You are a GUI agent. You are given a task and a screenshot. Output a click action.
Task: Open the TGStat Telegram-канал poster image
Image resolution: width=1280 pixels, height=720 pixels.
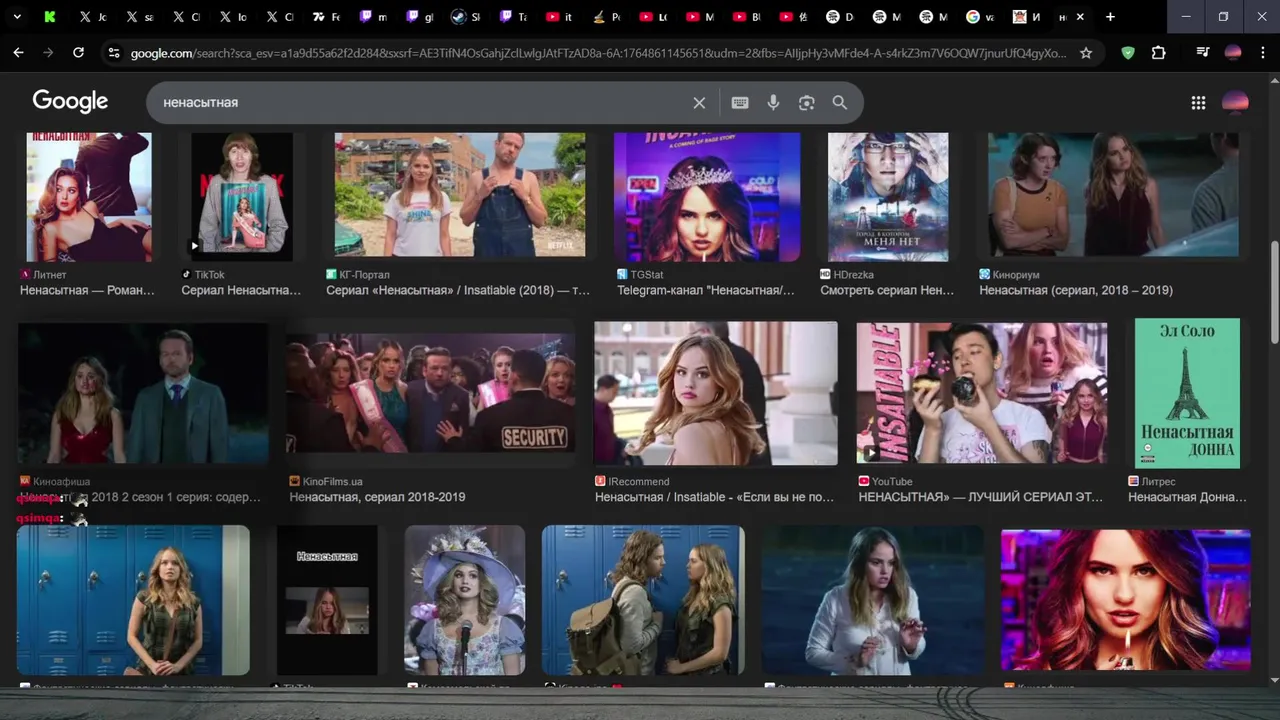pos(707,196)
